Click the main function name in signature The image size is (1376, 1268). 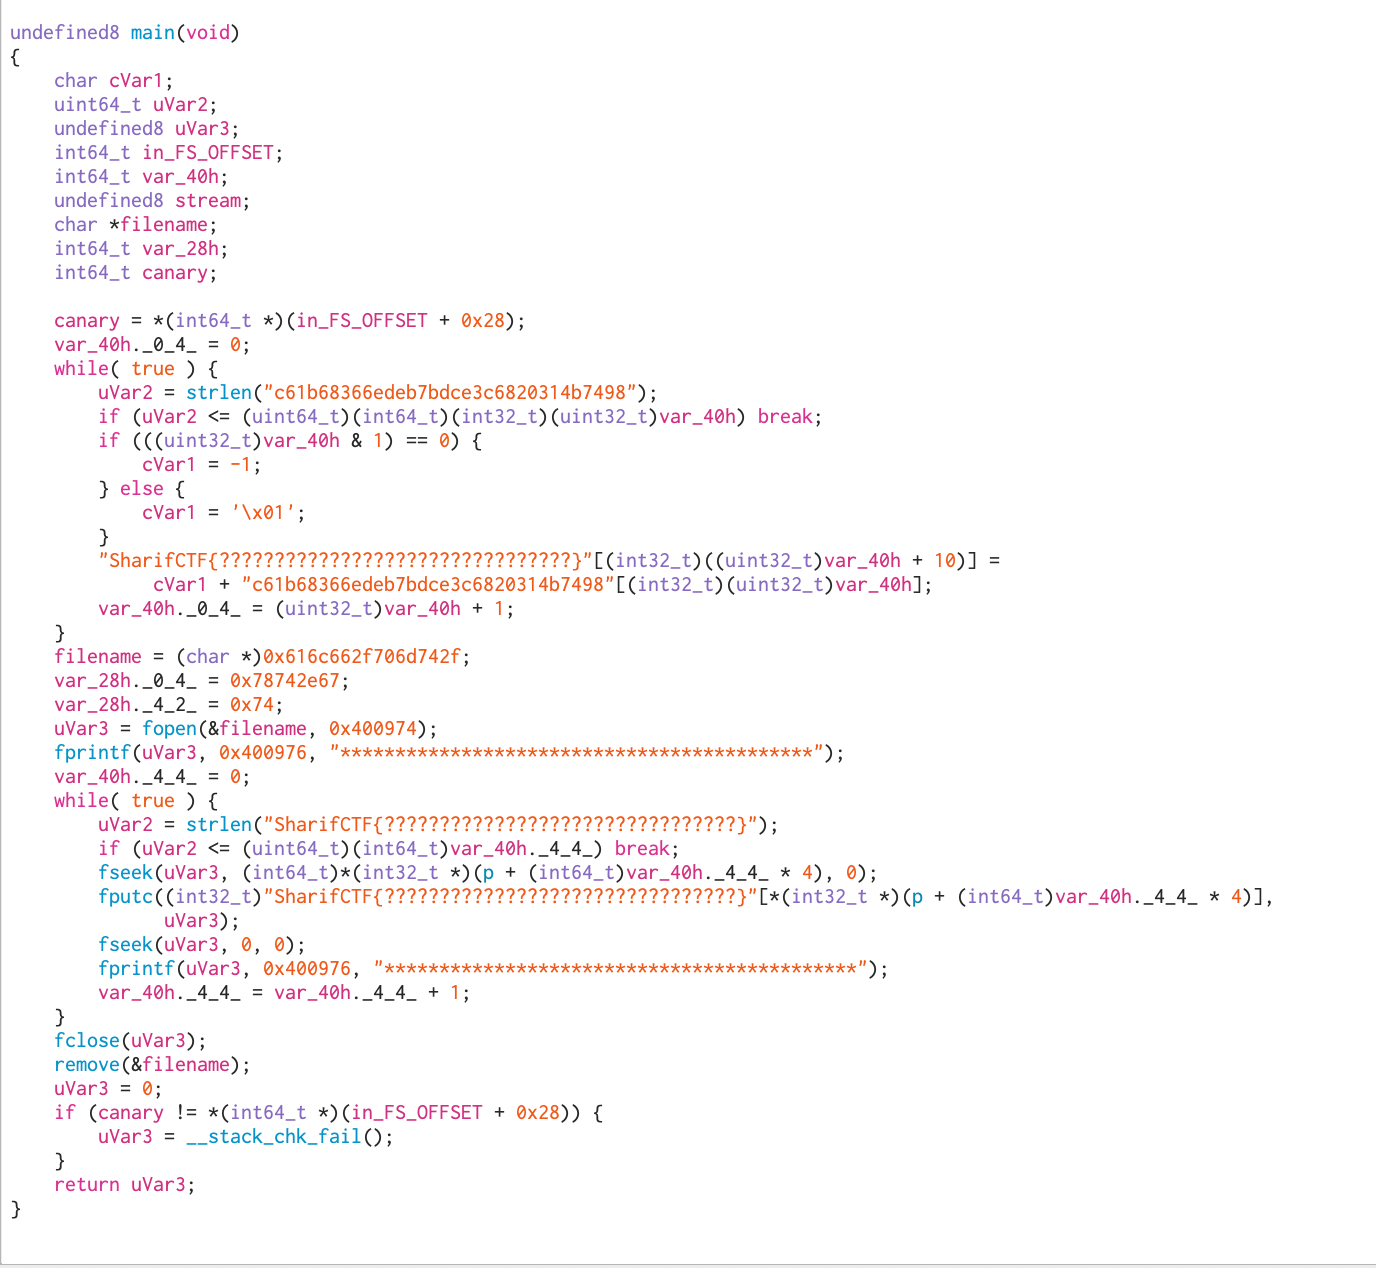point(152,33)
